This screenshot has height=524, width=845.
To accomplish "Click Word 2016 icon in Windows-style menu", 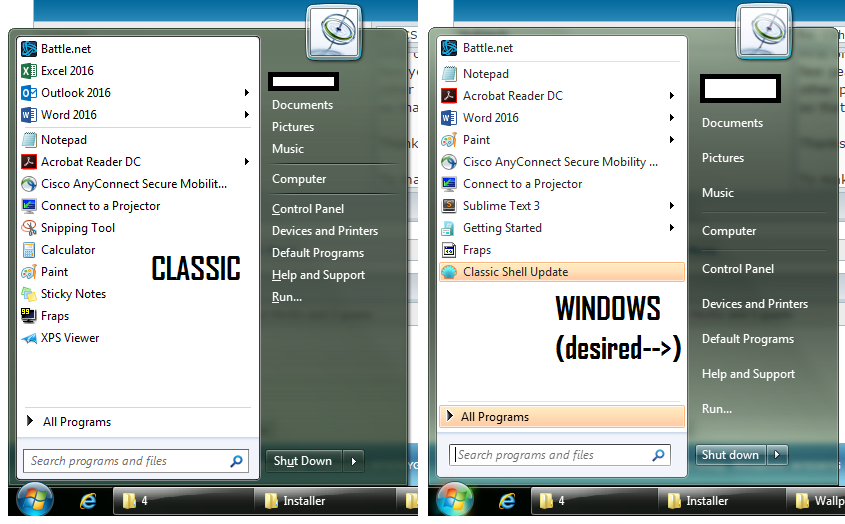I will coord(449,118).
